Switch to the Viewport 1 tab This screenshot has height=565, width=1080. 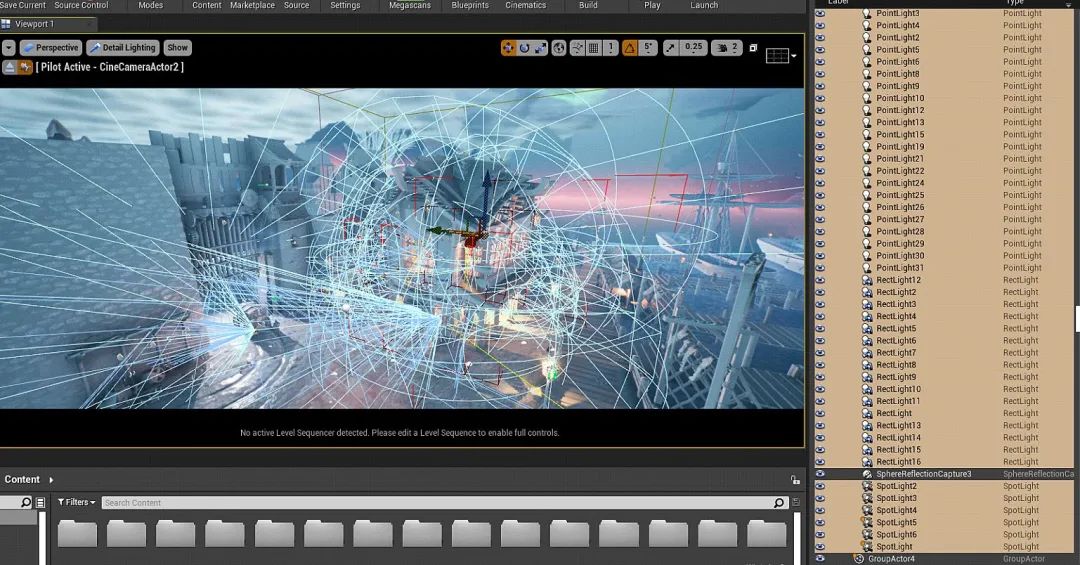click(34, 23)
